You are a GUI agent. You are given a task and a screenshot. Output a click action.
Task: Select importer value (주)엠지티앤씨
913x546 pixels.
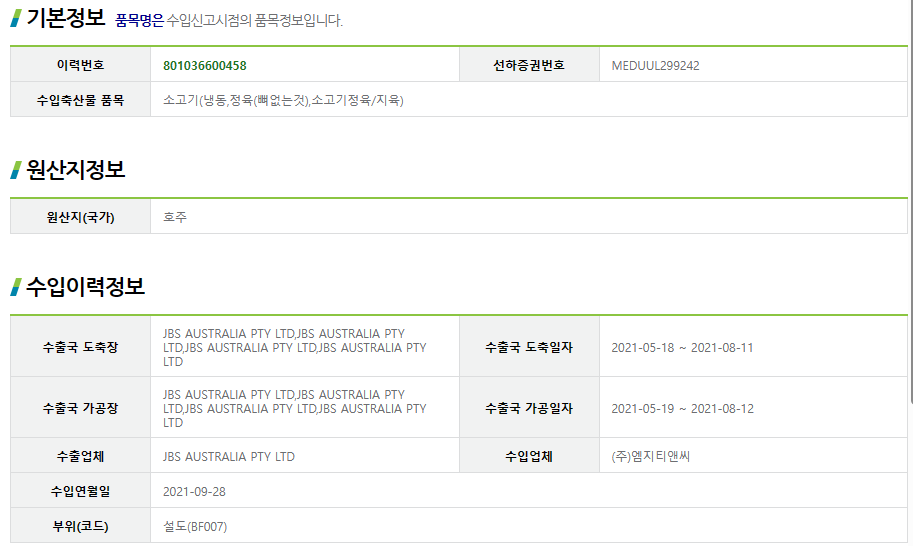click(x=650, y=456)
